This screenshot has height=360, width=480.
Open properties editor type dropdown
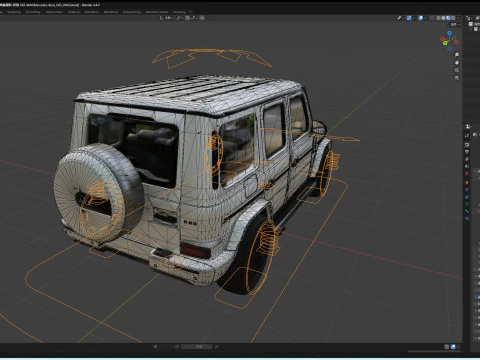pos(468,126)
